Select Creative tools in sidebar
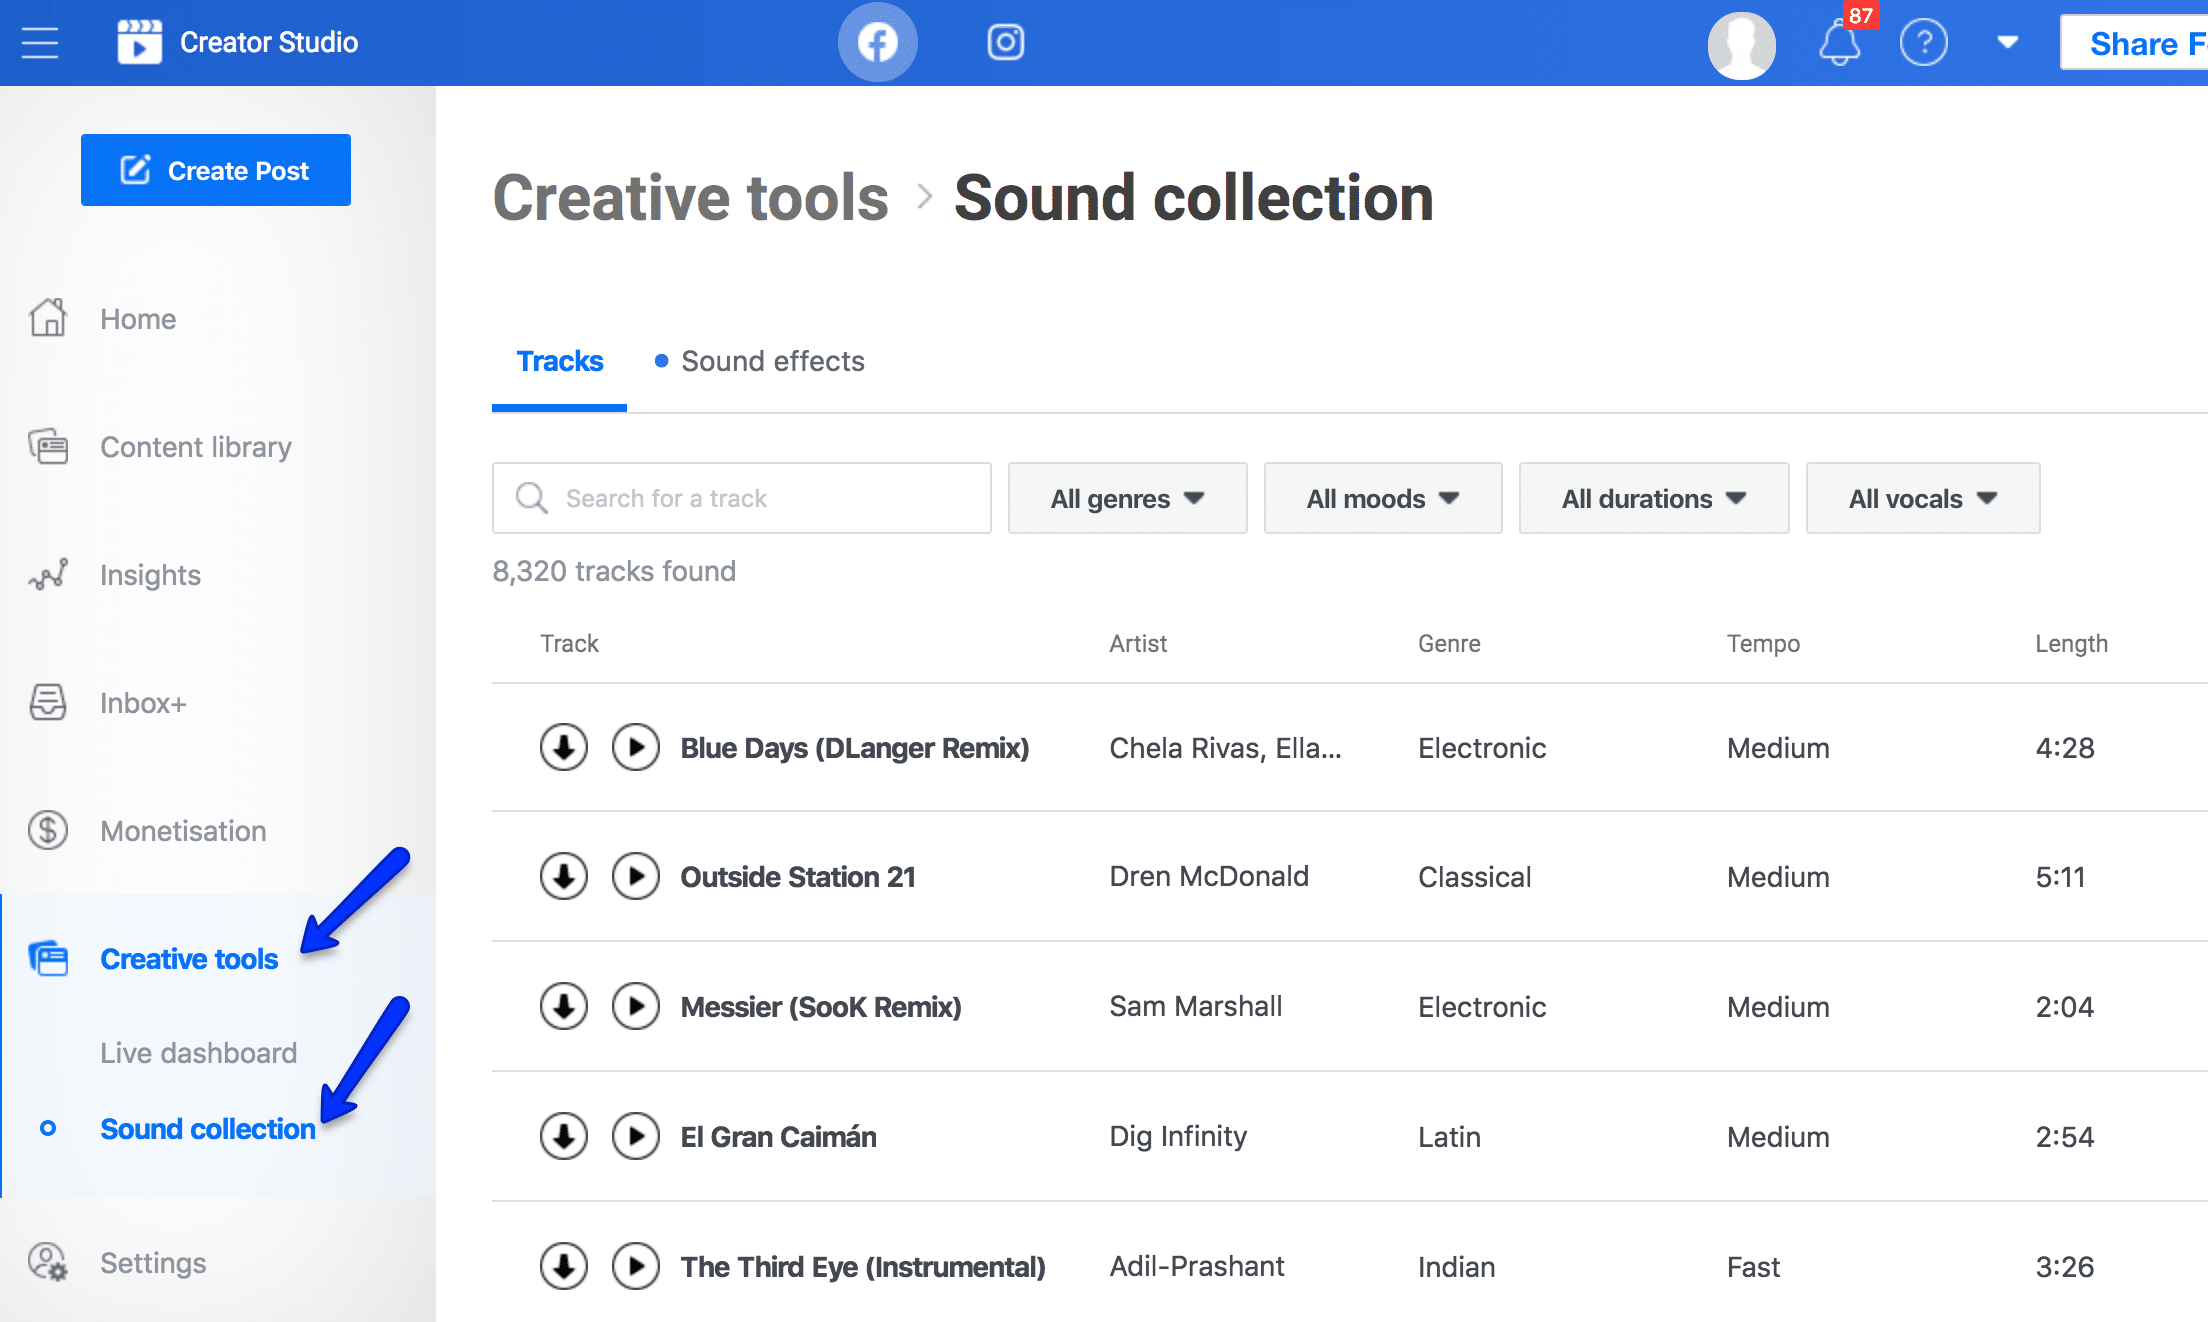The image size is (2208, 1322). [189, 959]
